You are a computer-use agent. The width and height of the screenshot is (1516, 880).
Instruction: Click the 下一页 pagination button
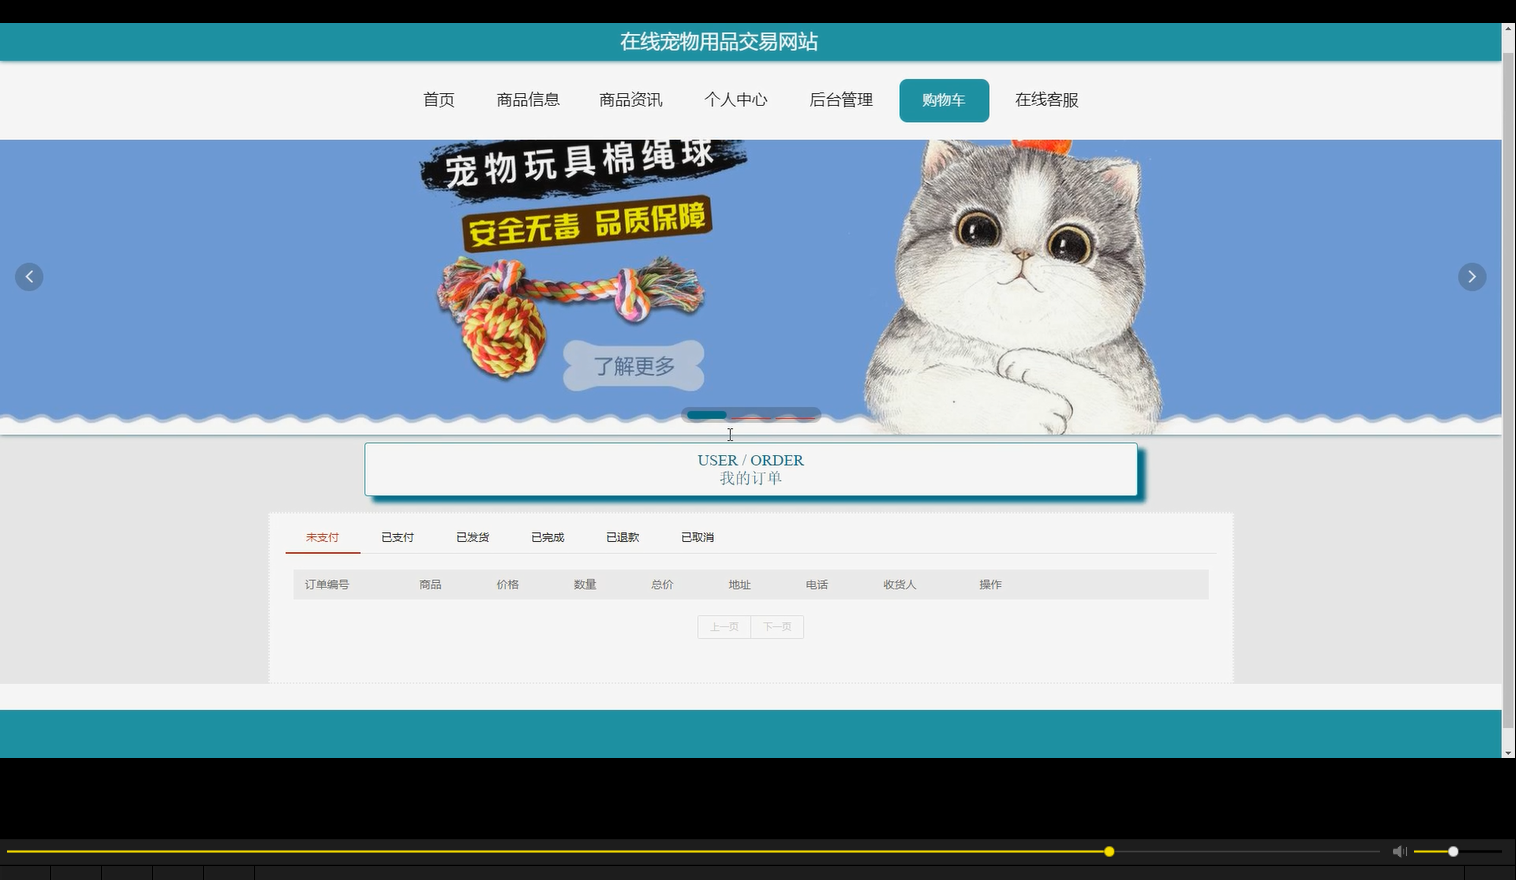point(777,626)
